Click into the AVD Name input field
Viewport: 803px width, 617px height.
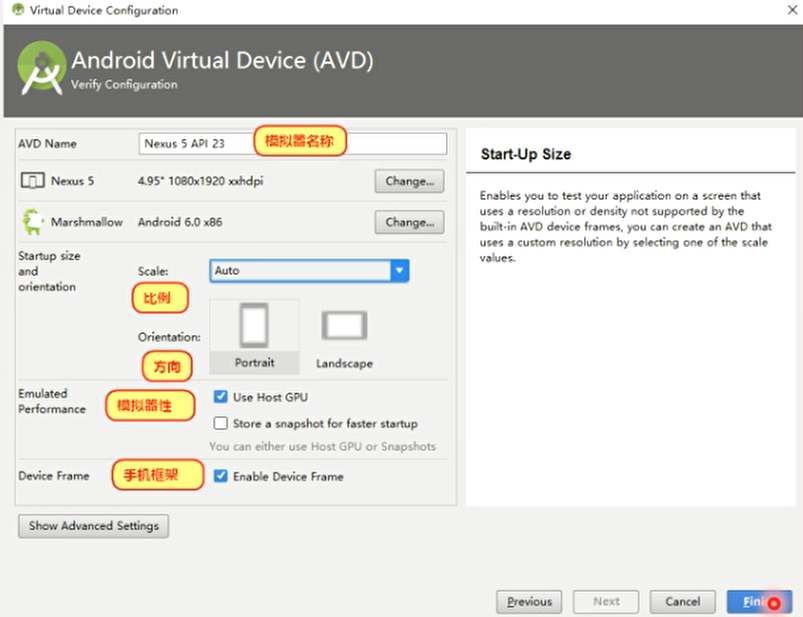[x=292, y=143]
